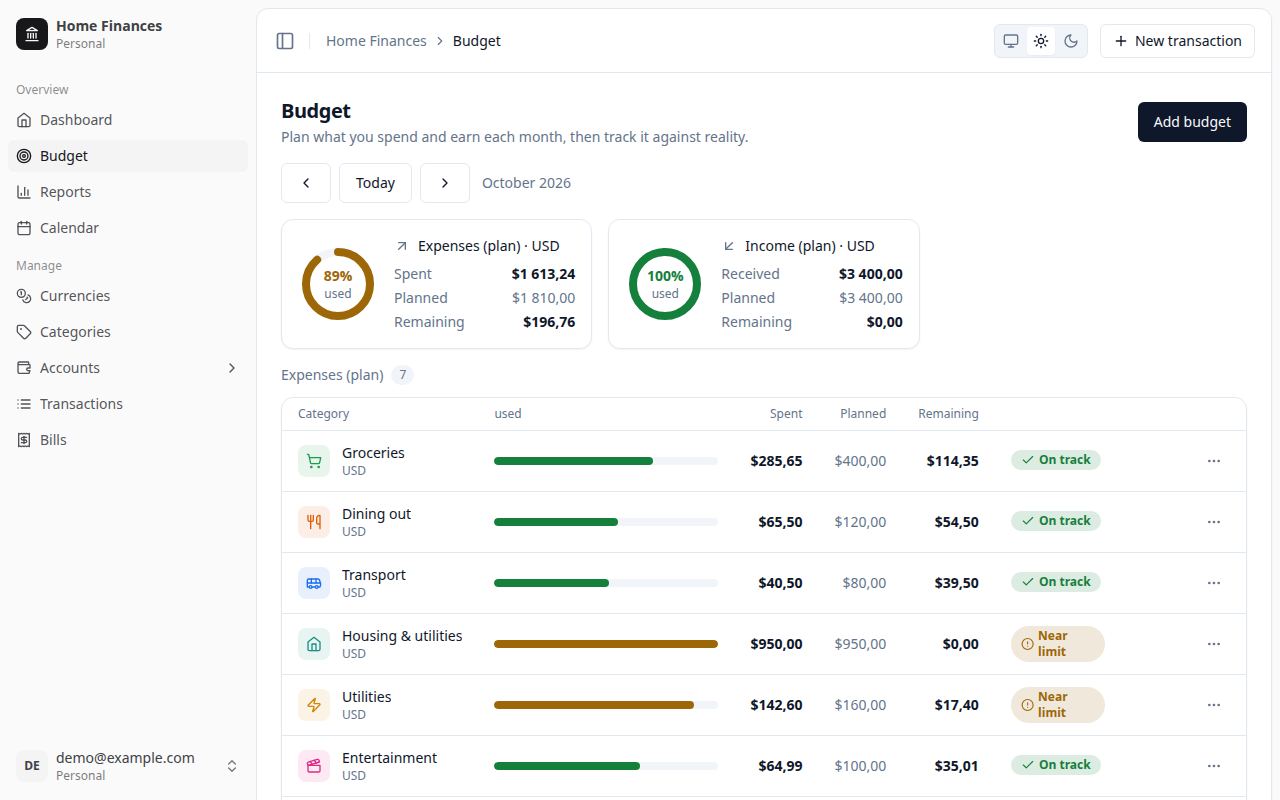Open Calendar in sidebar
The image size is (1280, 800).
[x=128, y=228]
